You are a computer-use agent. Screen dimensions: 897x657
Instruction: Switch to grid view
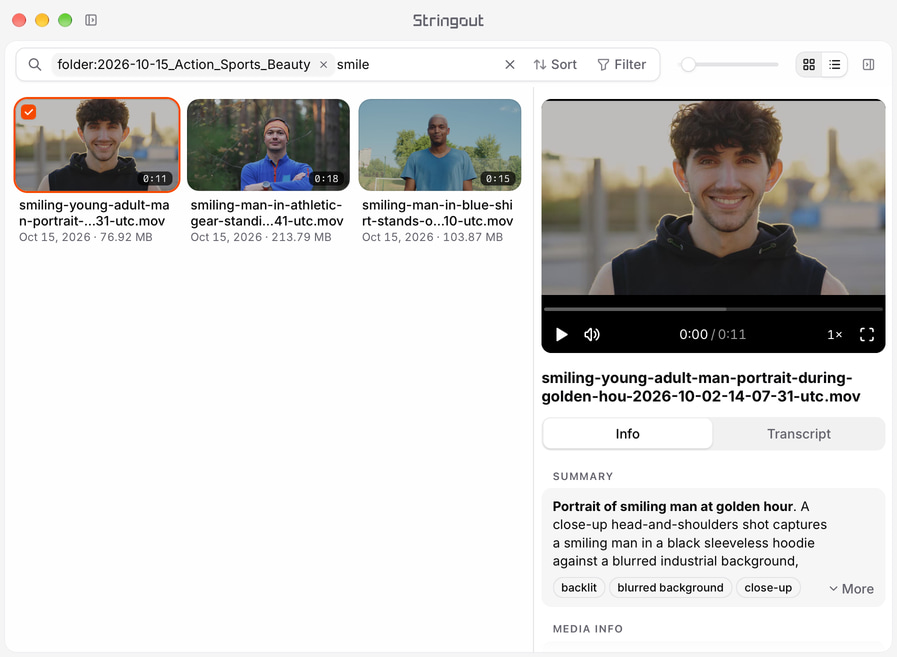[809, 65]
